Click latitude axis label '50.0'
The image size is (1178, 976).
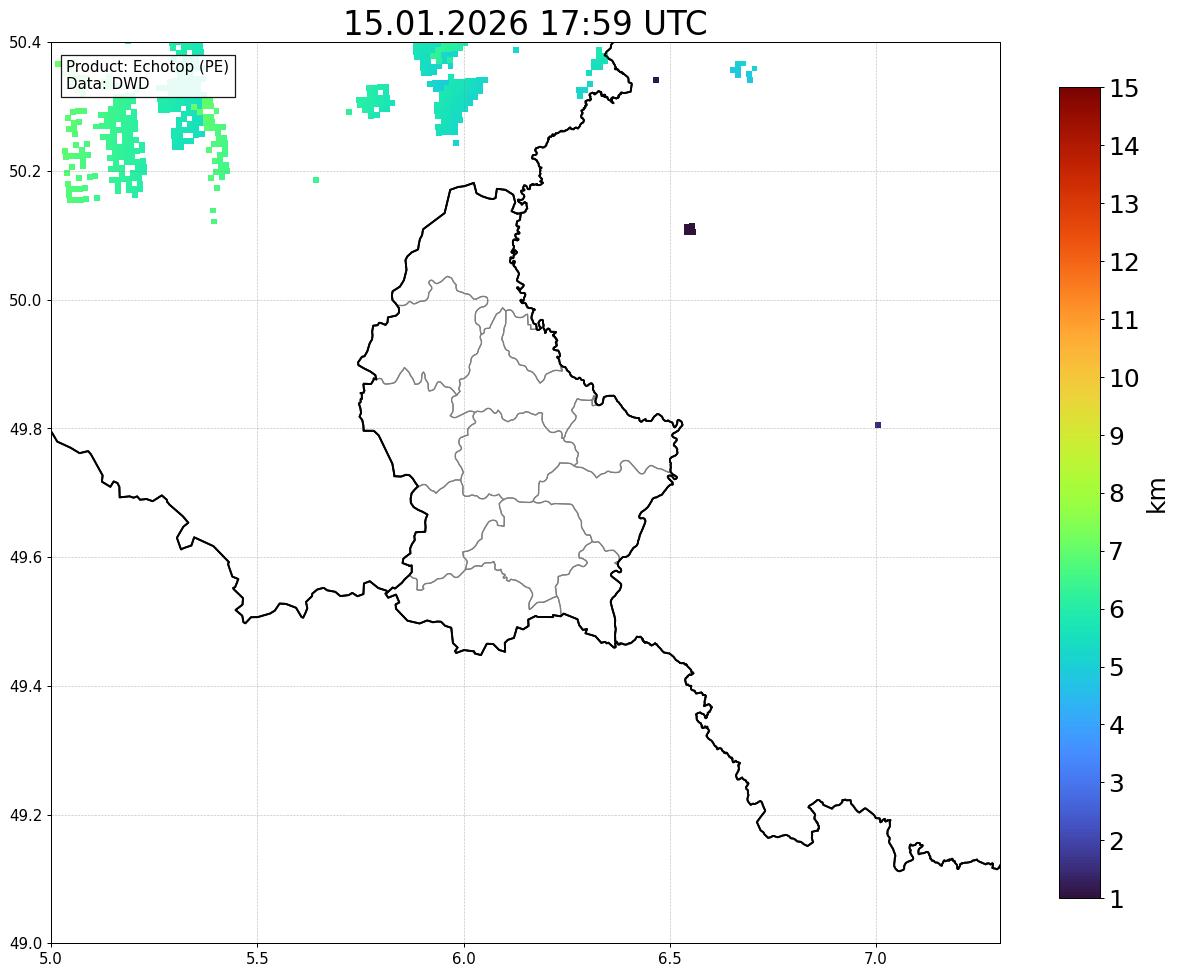(24, 301)
